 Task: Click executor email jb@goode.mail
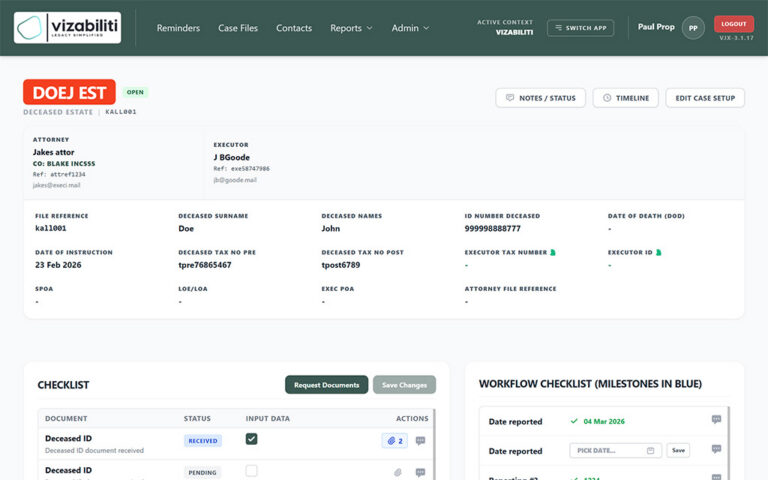(235, 180)
